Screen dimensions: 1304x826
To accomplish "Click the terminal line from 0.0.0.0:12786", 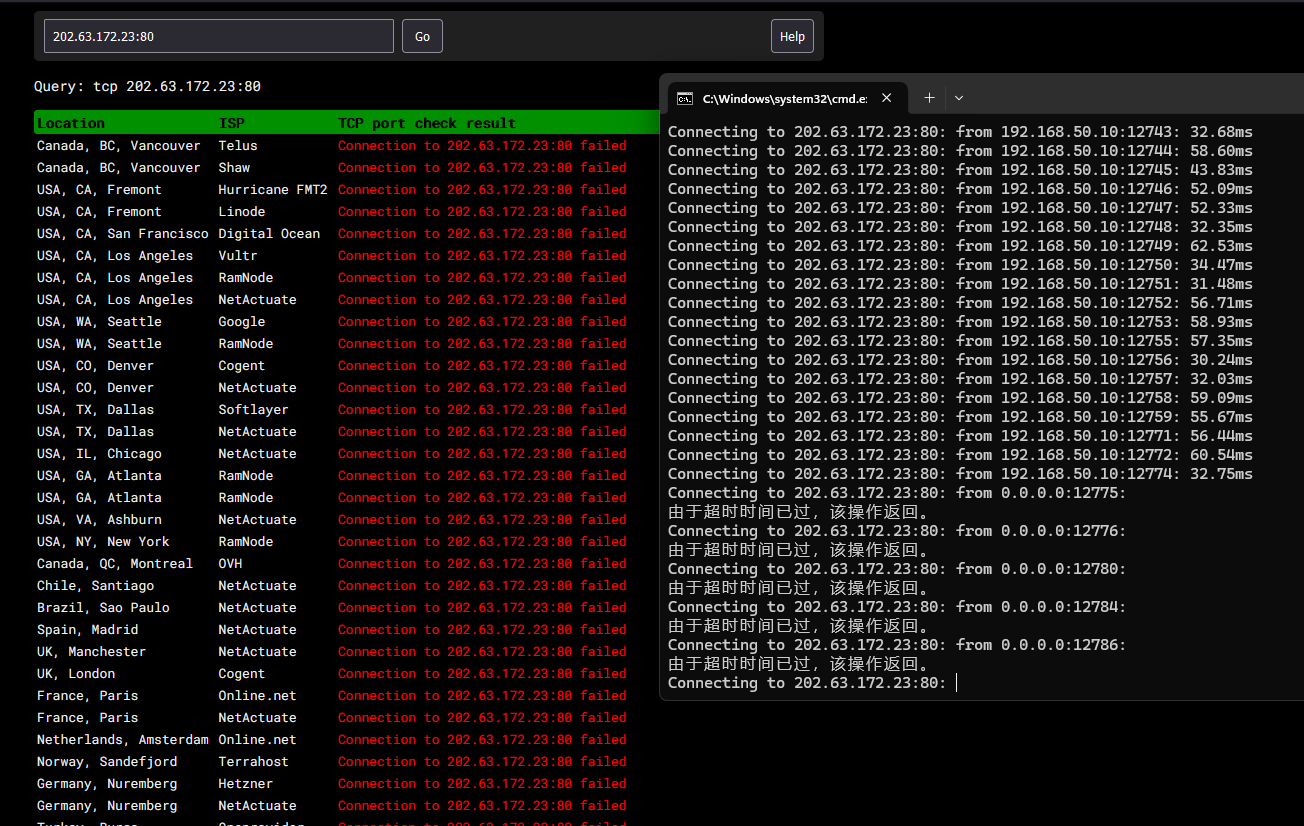I will tap(897, 645).
